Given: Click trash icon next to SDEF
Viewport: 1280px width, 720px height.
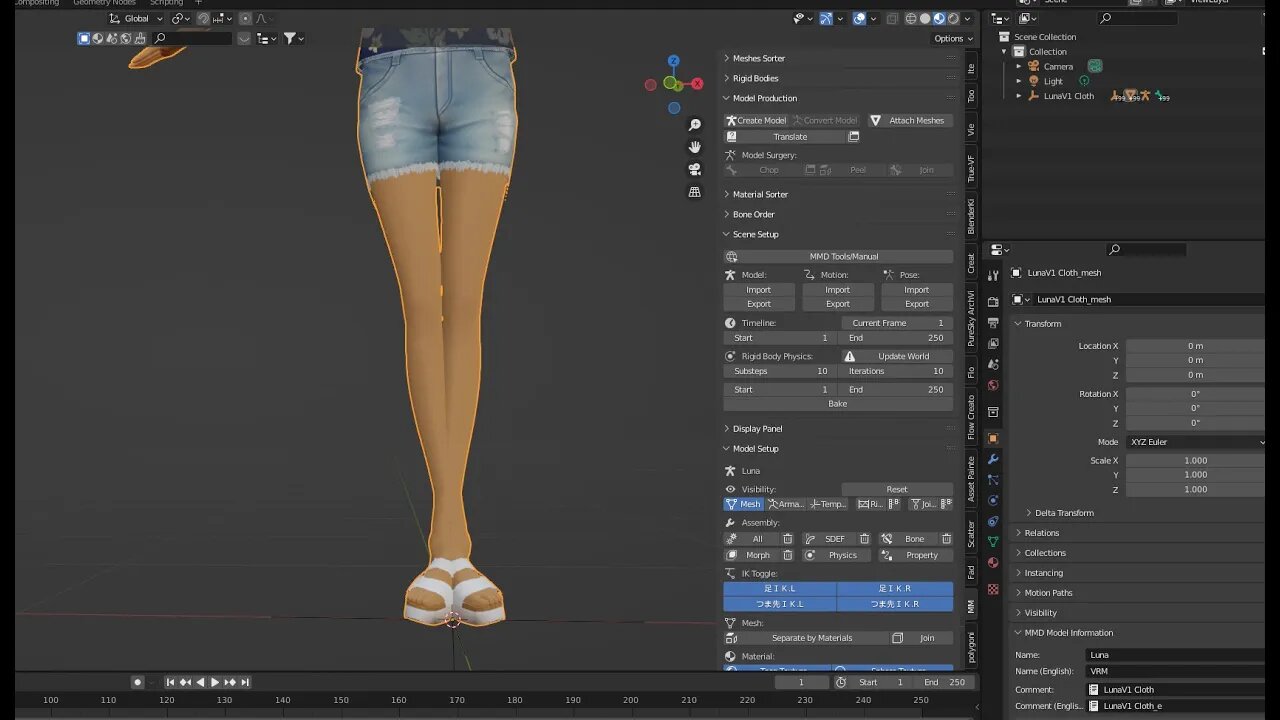Looking at the screenshot, I should 864,539.
